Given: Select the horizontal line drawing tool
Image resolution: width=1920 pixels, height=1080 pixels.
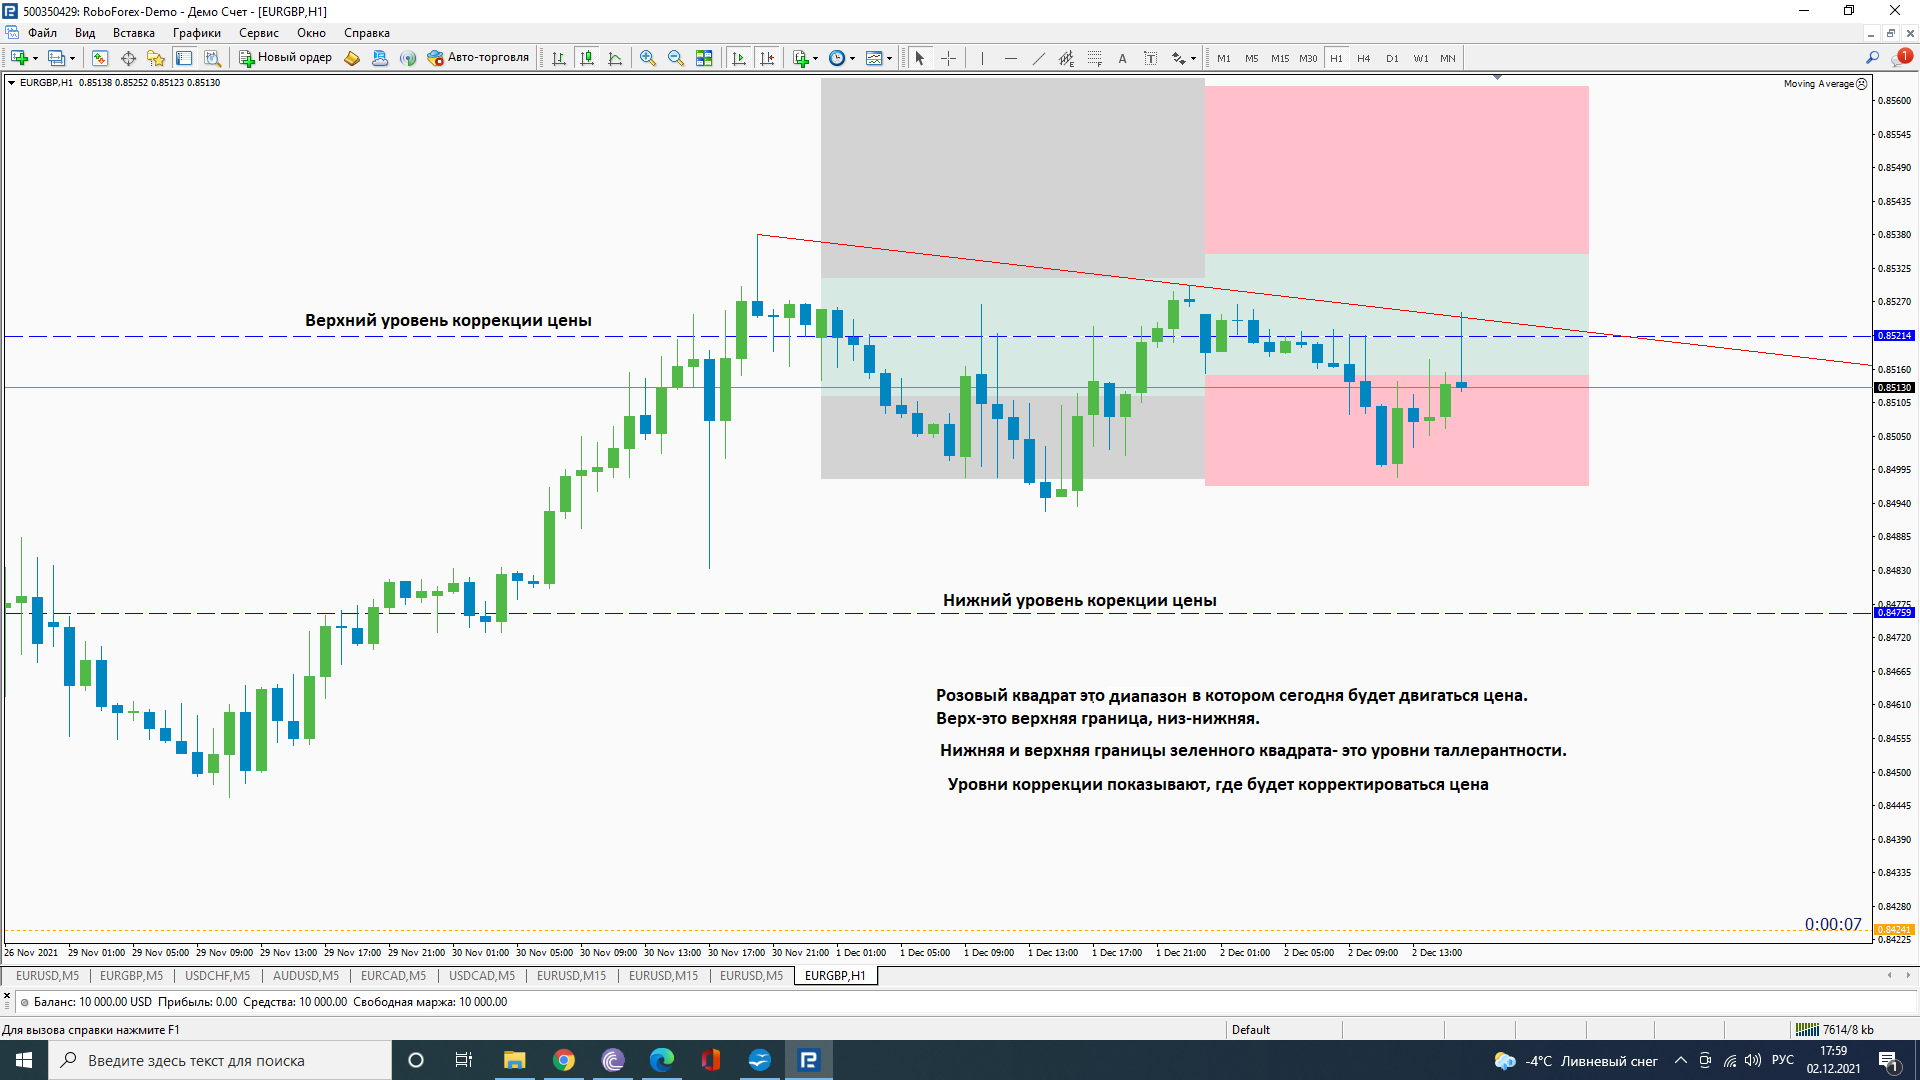Looking at the screenshot, I should (1010, 58).
